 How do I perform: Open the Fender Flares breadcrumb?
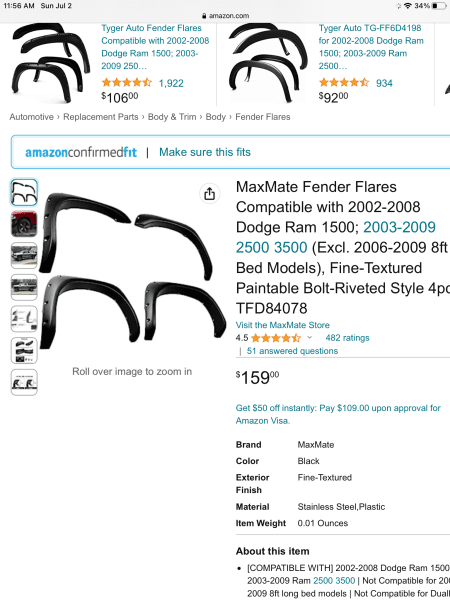[x=262, y=117]
